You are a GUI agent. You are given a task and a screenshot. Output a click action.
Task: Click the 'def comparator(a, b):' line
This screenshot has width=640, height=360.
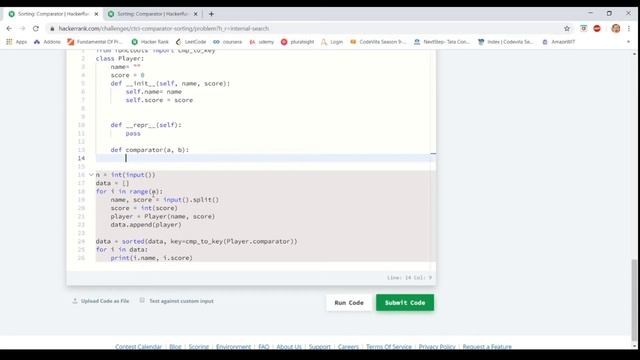click(150, 150)
